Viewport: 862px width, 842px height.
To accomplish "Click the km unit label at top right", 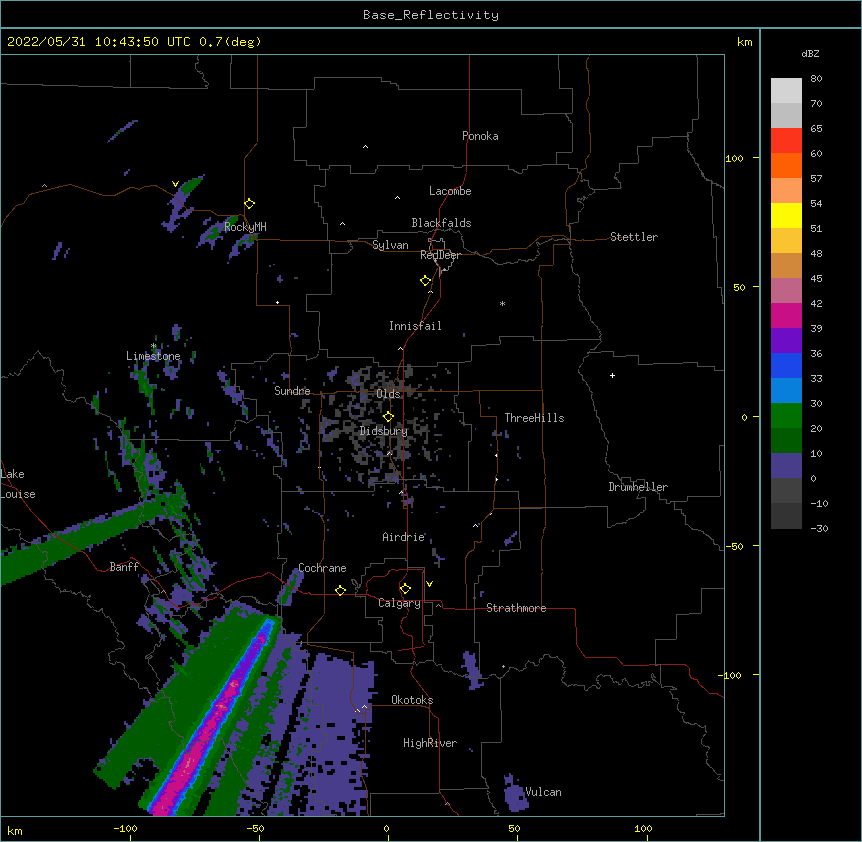I will 745,42.
